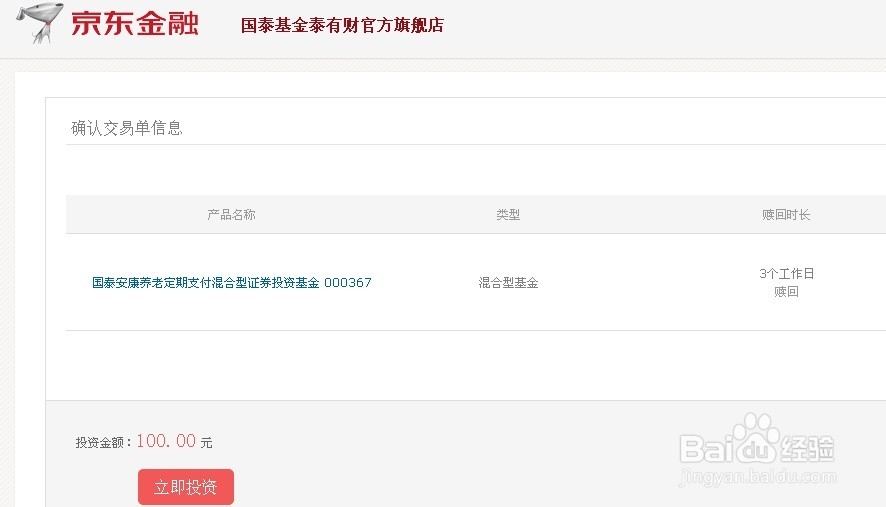Click the 立即投资 button

[185, 487]
